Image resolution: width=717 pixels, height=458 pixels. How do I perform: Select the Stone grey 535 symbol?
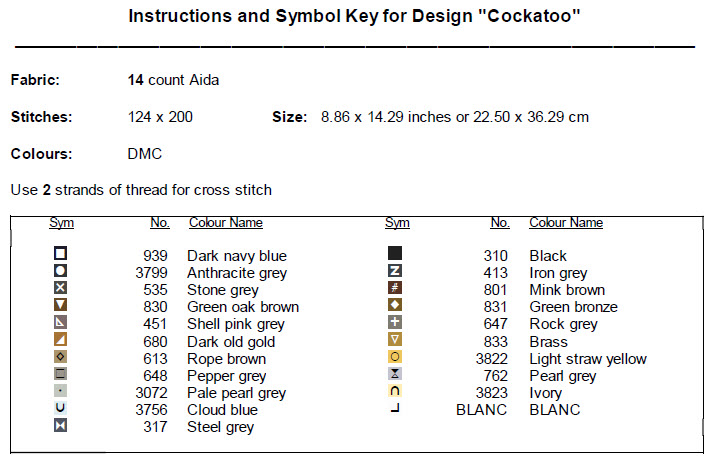pyautogui.click(x=61, y=289)
